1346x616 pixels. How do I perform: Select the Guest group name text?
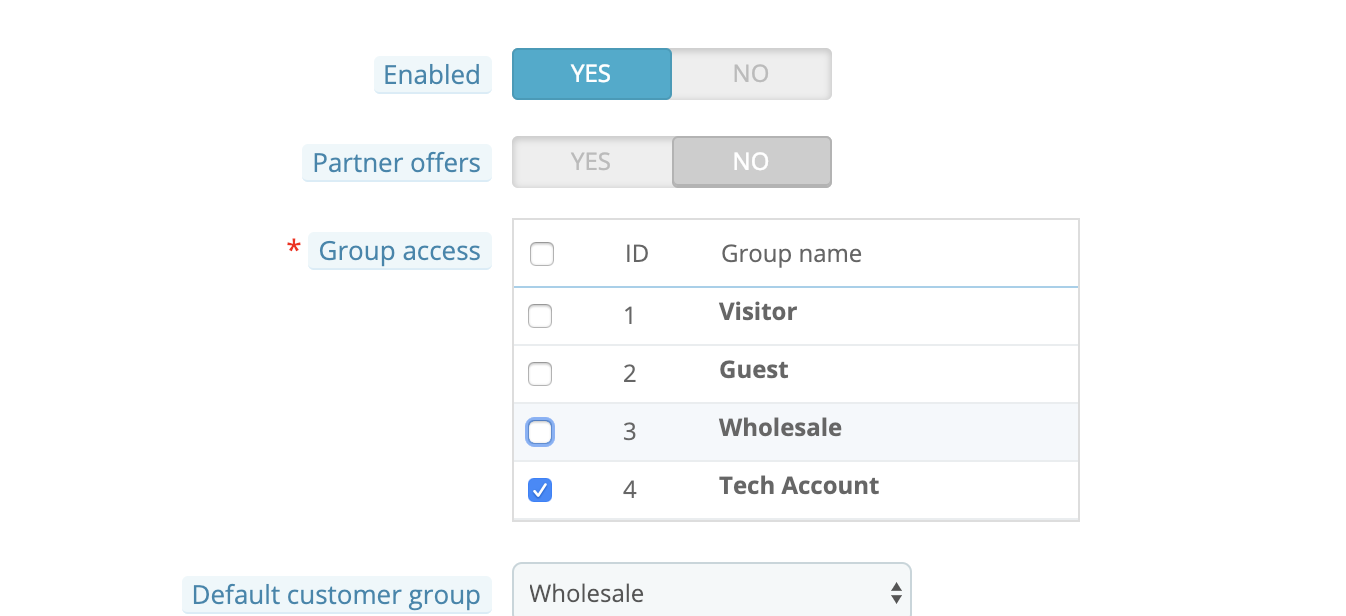tap(754, 370)
